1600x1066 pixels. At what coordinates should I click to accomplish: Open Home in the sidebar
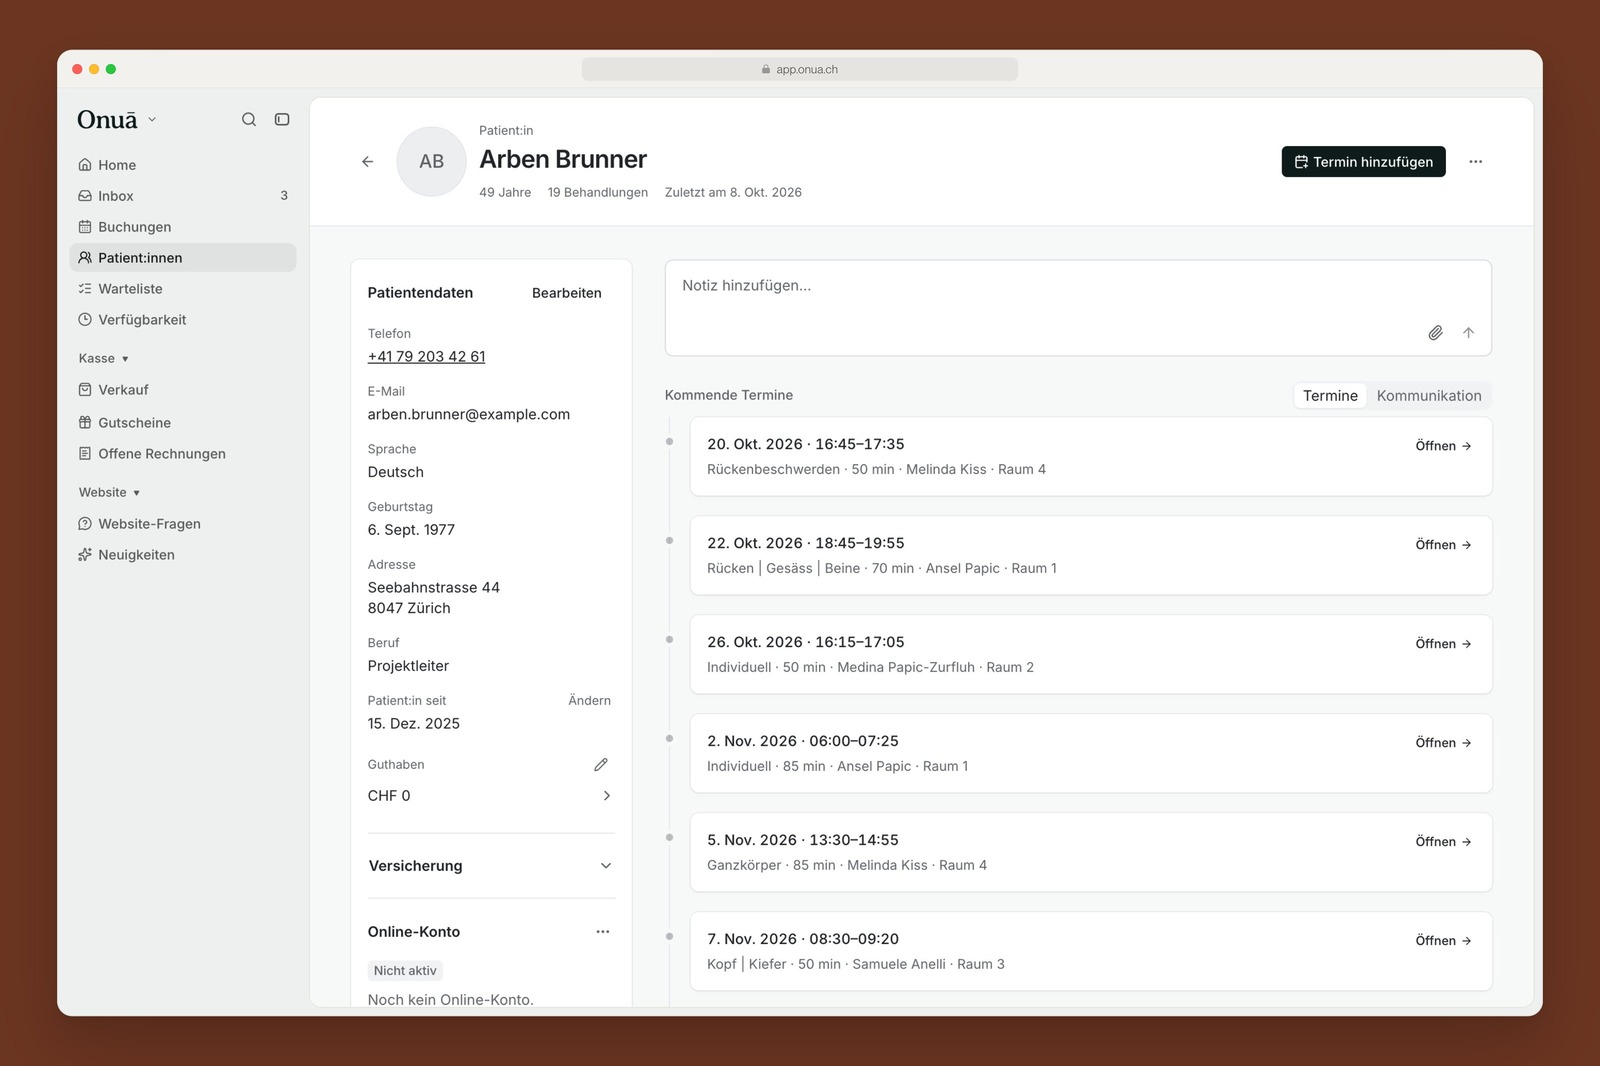pyautogui.click(x=183, y=165)
